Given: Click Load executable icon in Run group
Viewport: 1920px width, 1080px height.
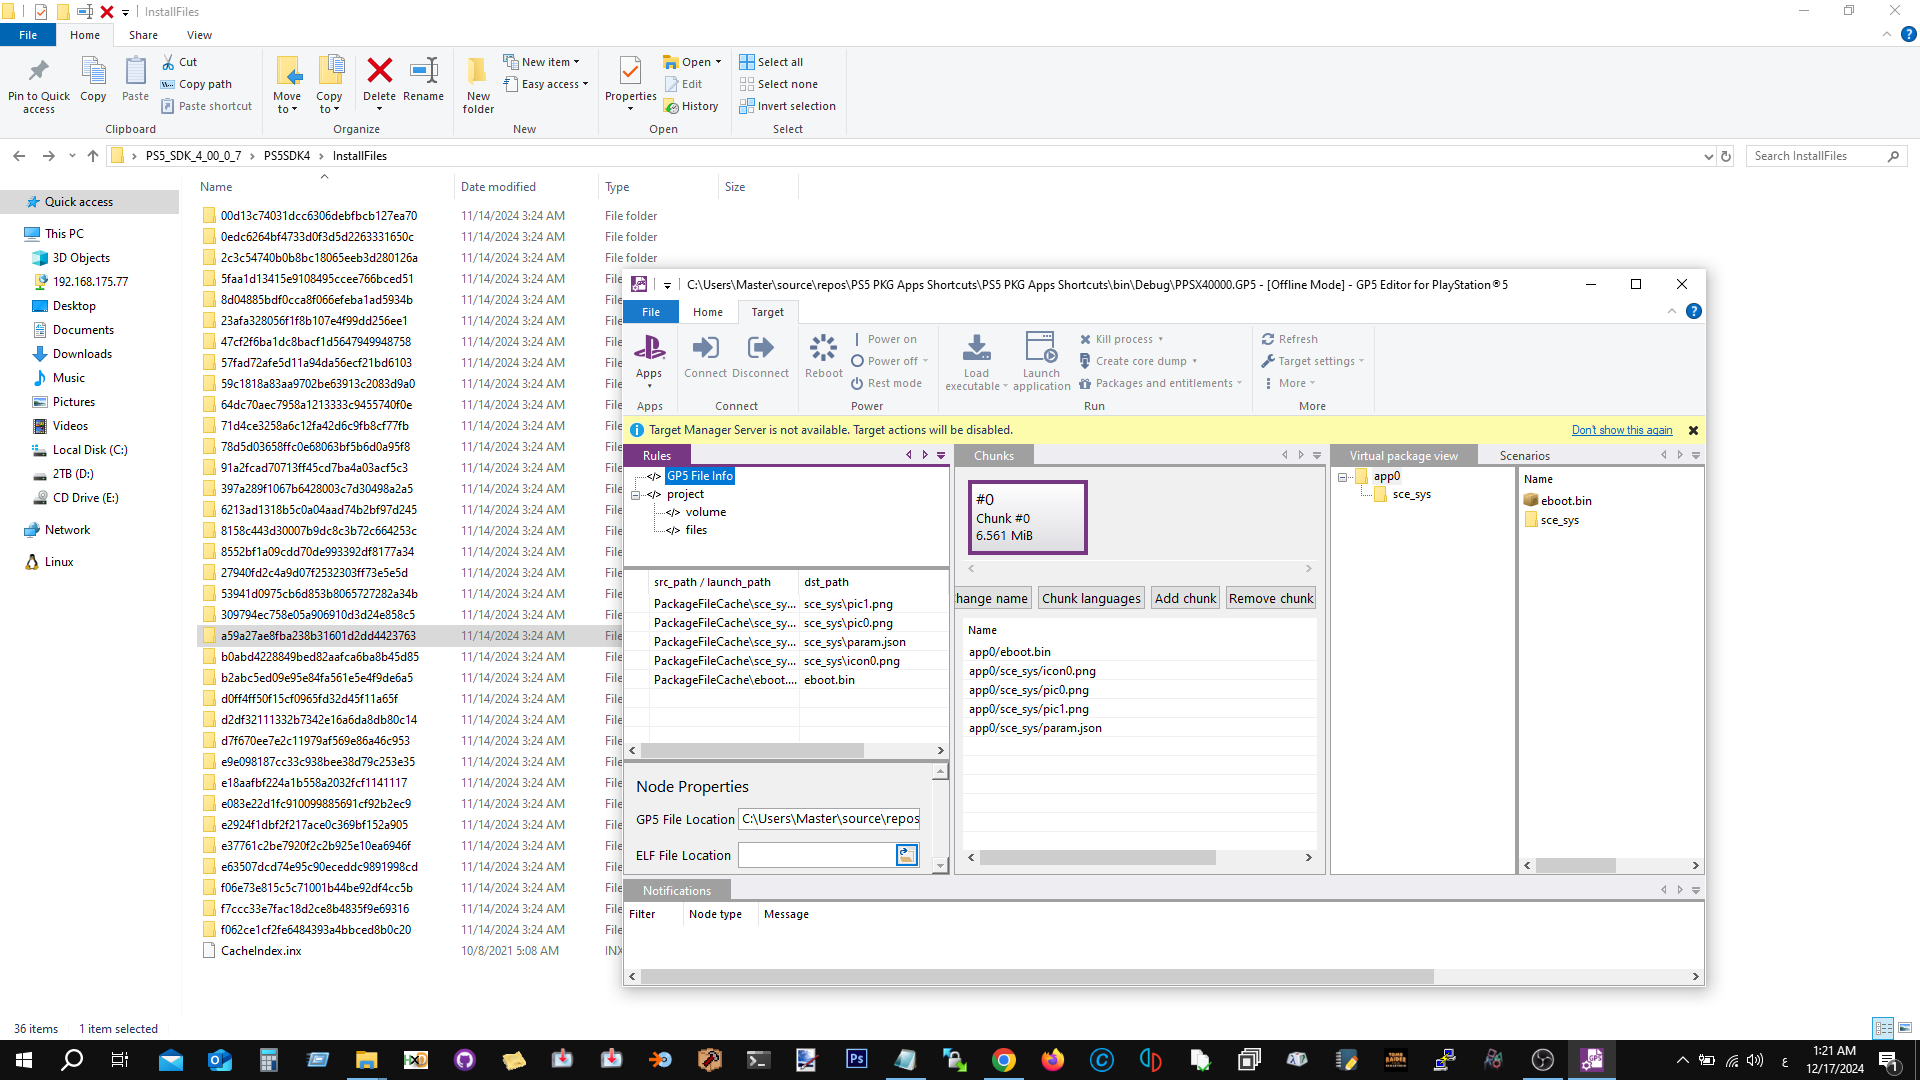Looking at the screenshot, I should coord(976,349).
